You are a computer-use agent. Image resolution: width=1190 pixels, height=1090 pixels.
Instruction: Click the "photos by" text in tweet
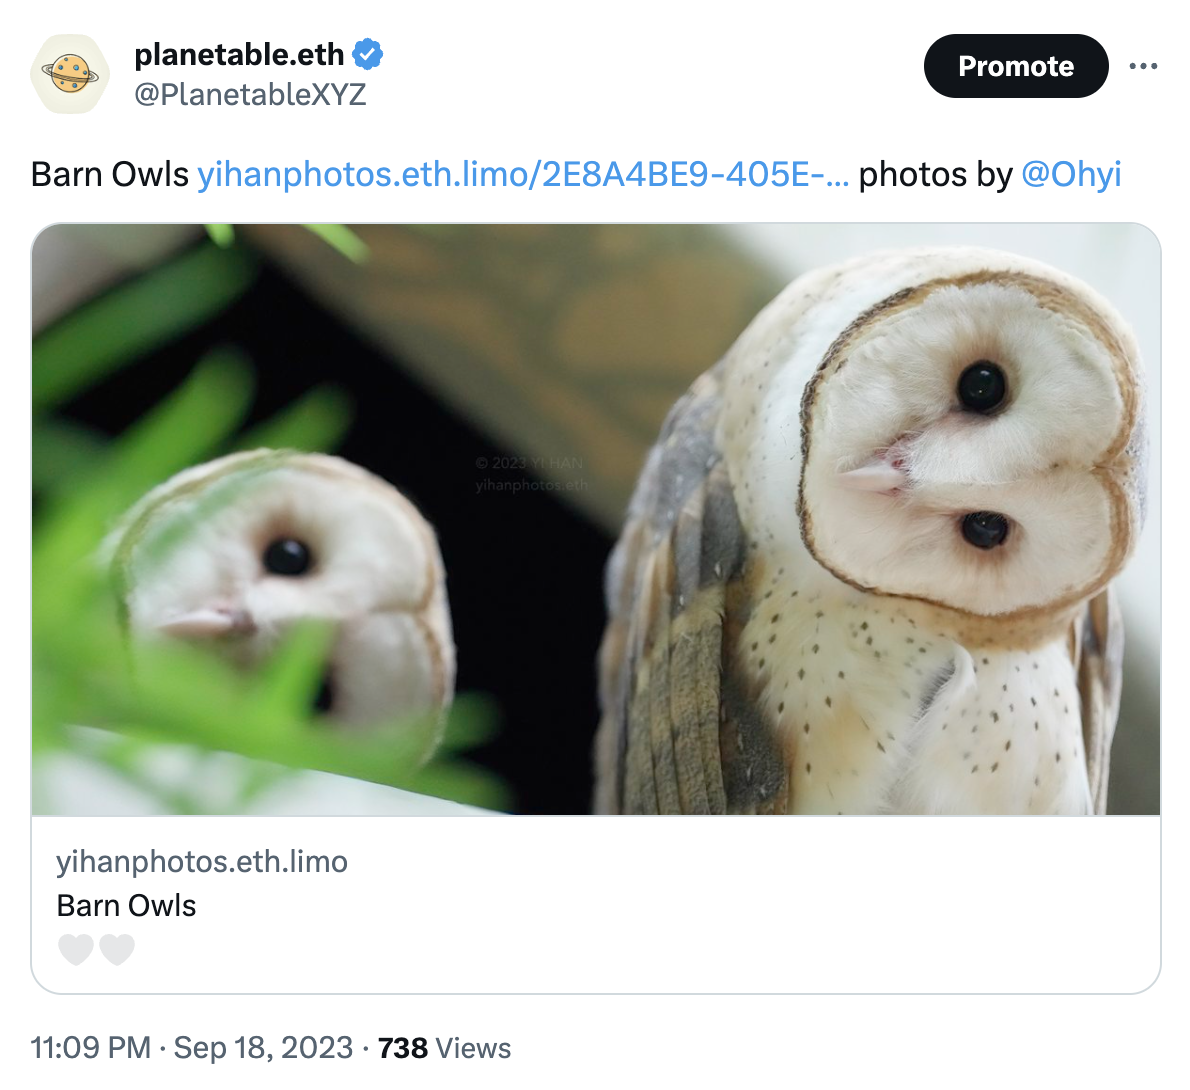point(936,174)
